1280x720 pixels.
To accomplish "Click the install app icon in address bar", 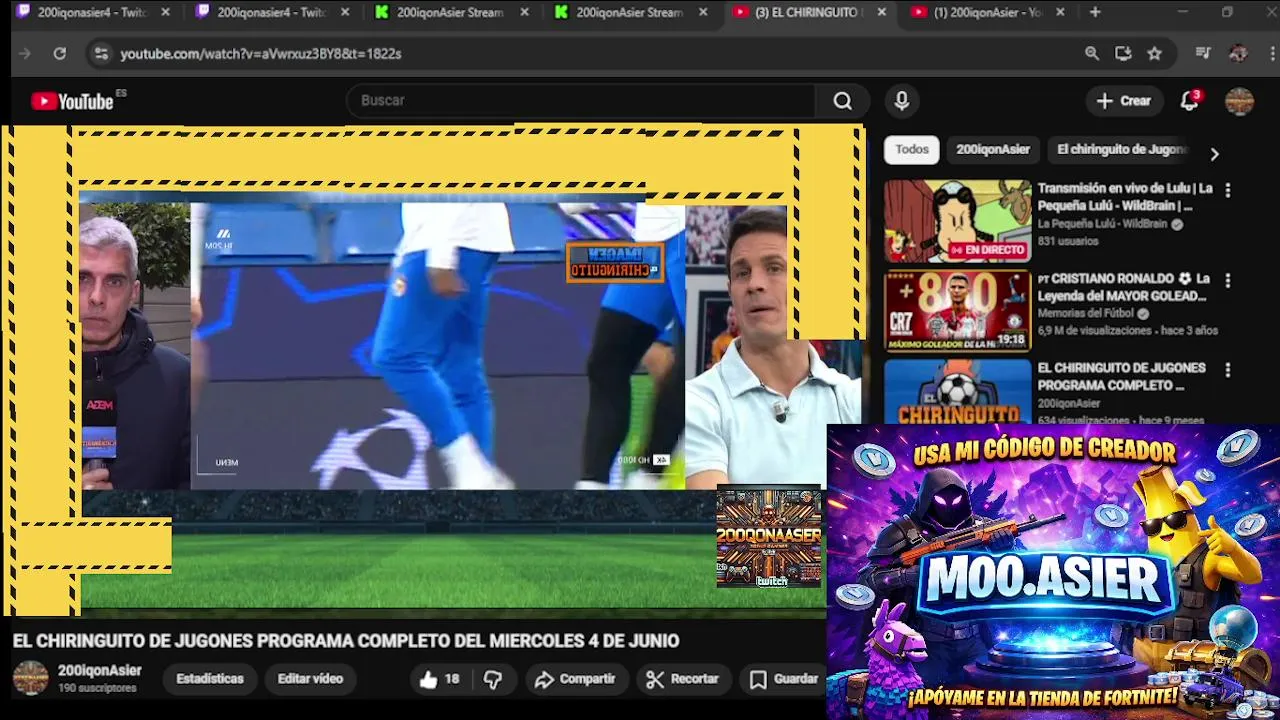I will pyautogui.click(x=1123, y=54).
